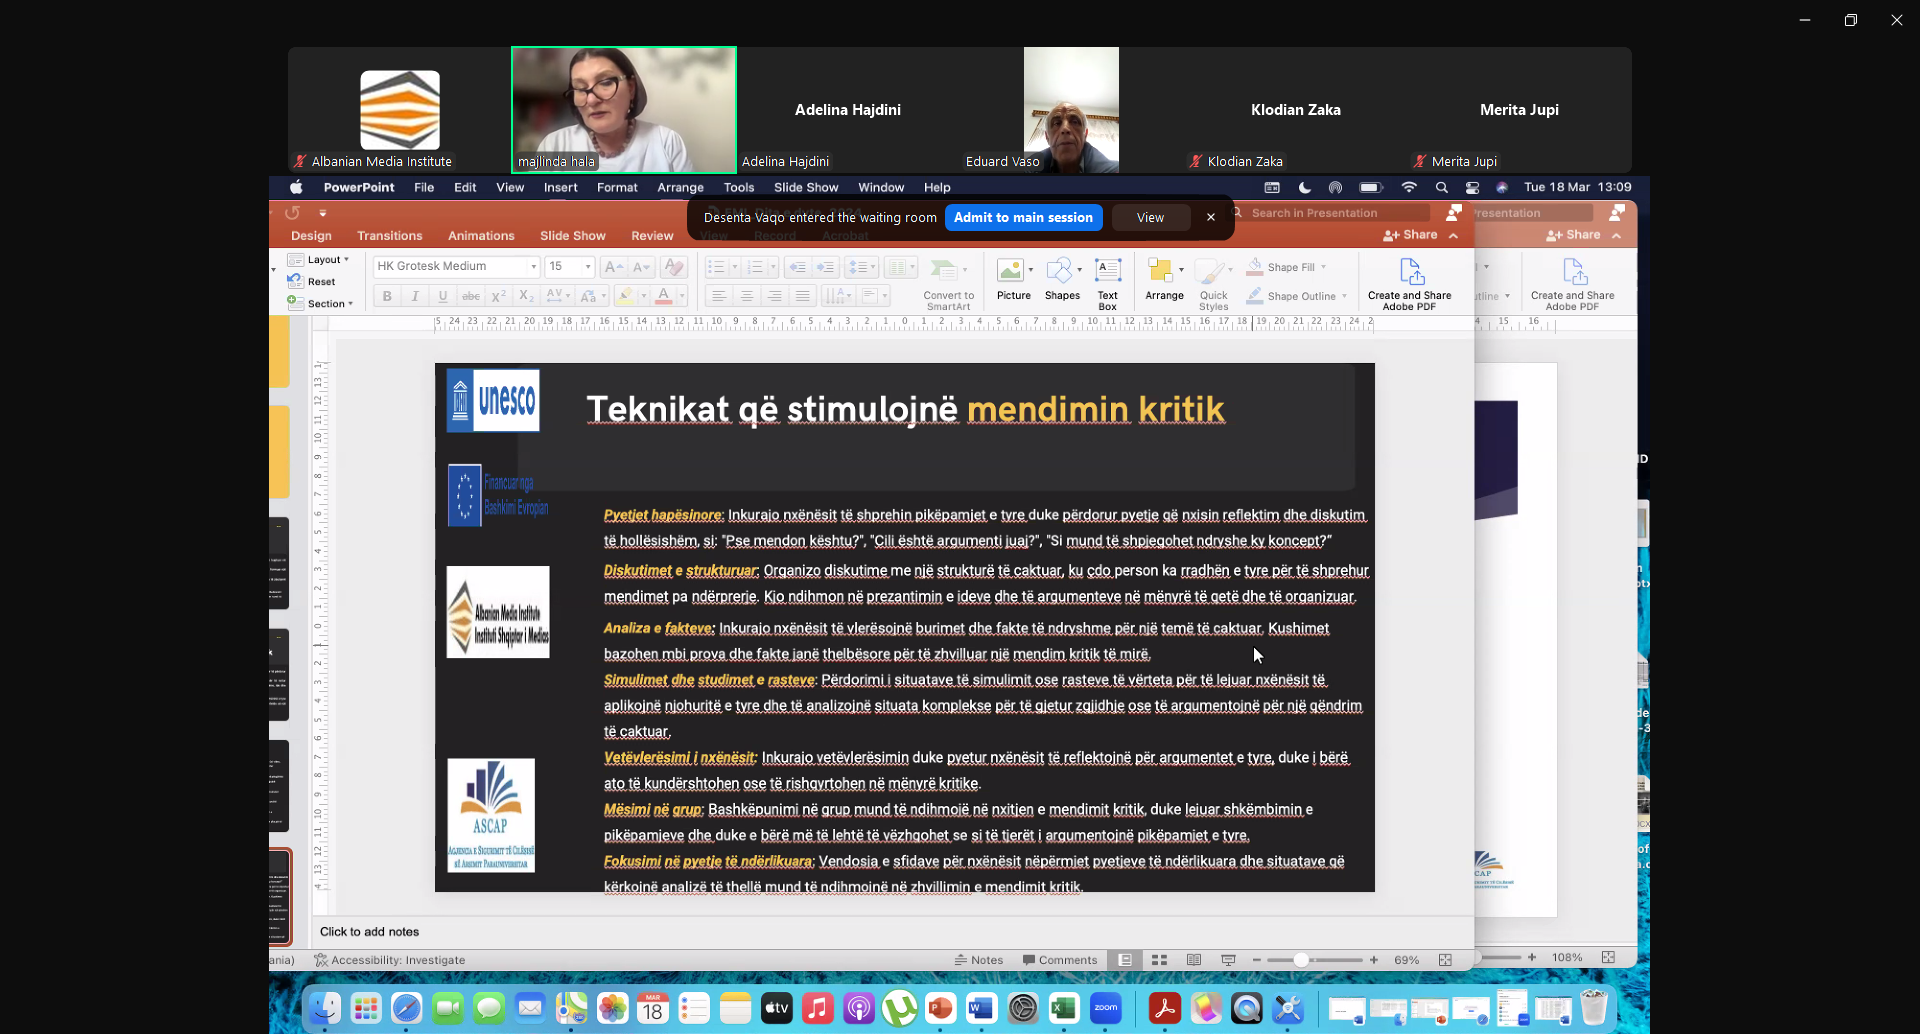This screenshot has width=1920, height=1034.
Task: Expand the font color dropdown arrow
Action: tap(682, 296)
